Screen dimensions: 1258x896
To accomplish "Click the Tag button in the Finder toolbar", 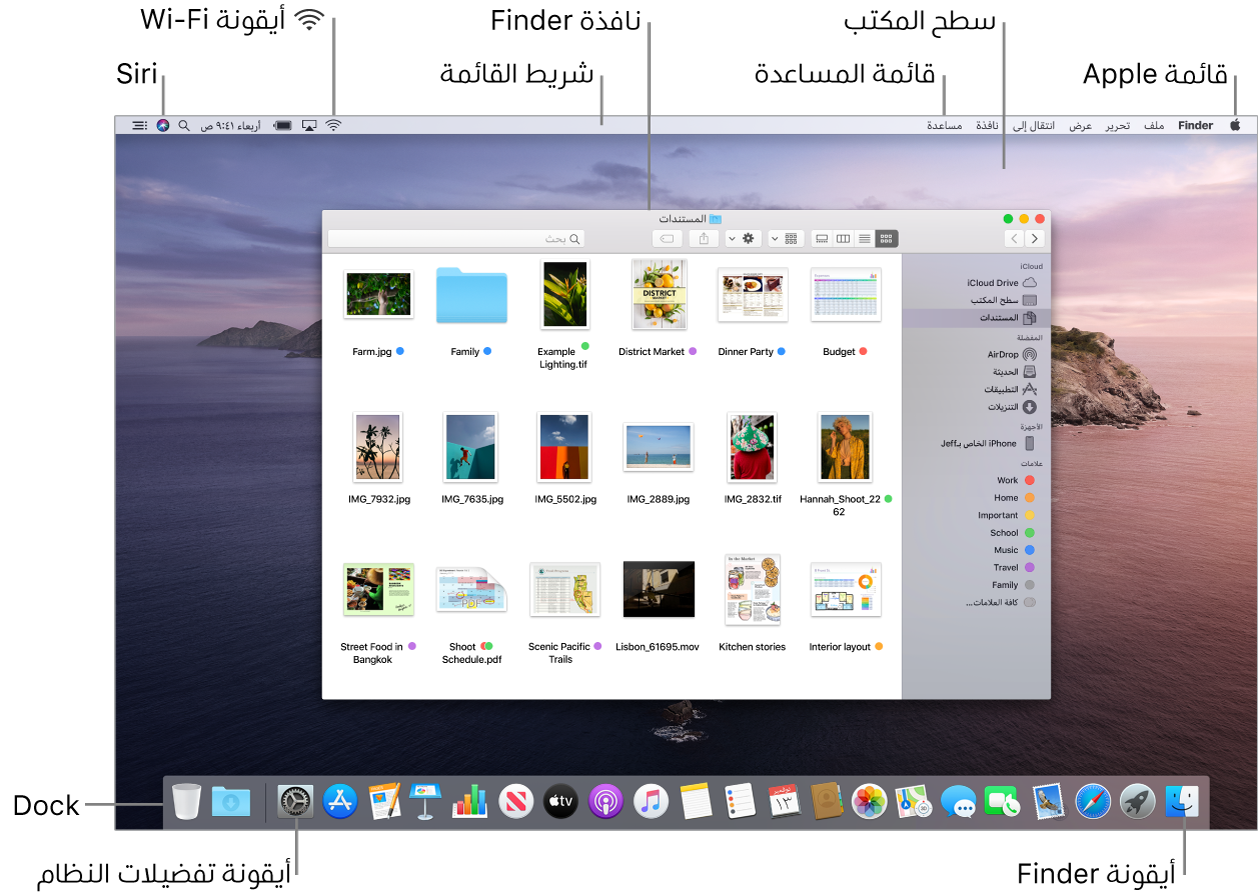I will (666, 238).
